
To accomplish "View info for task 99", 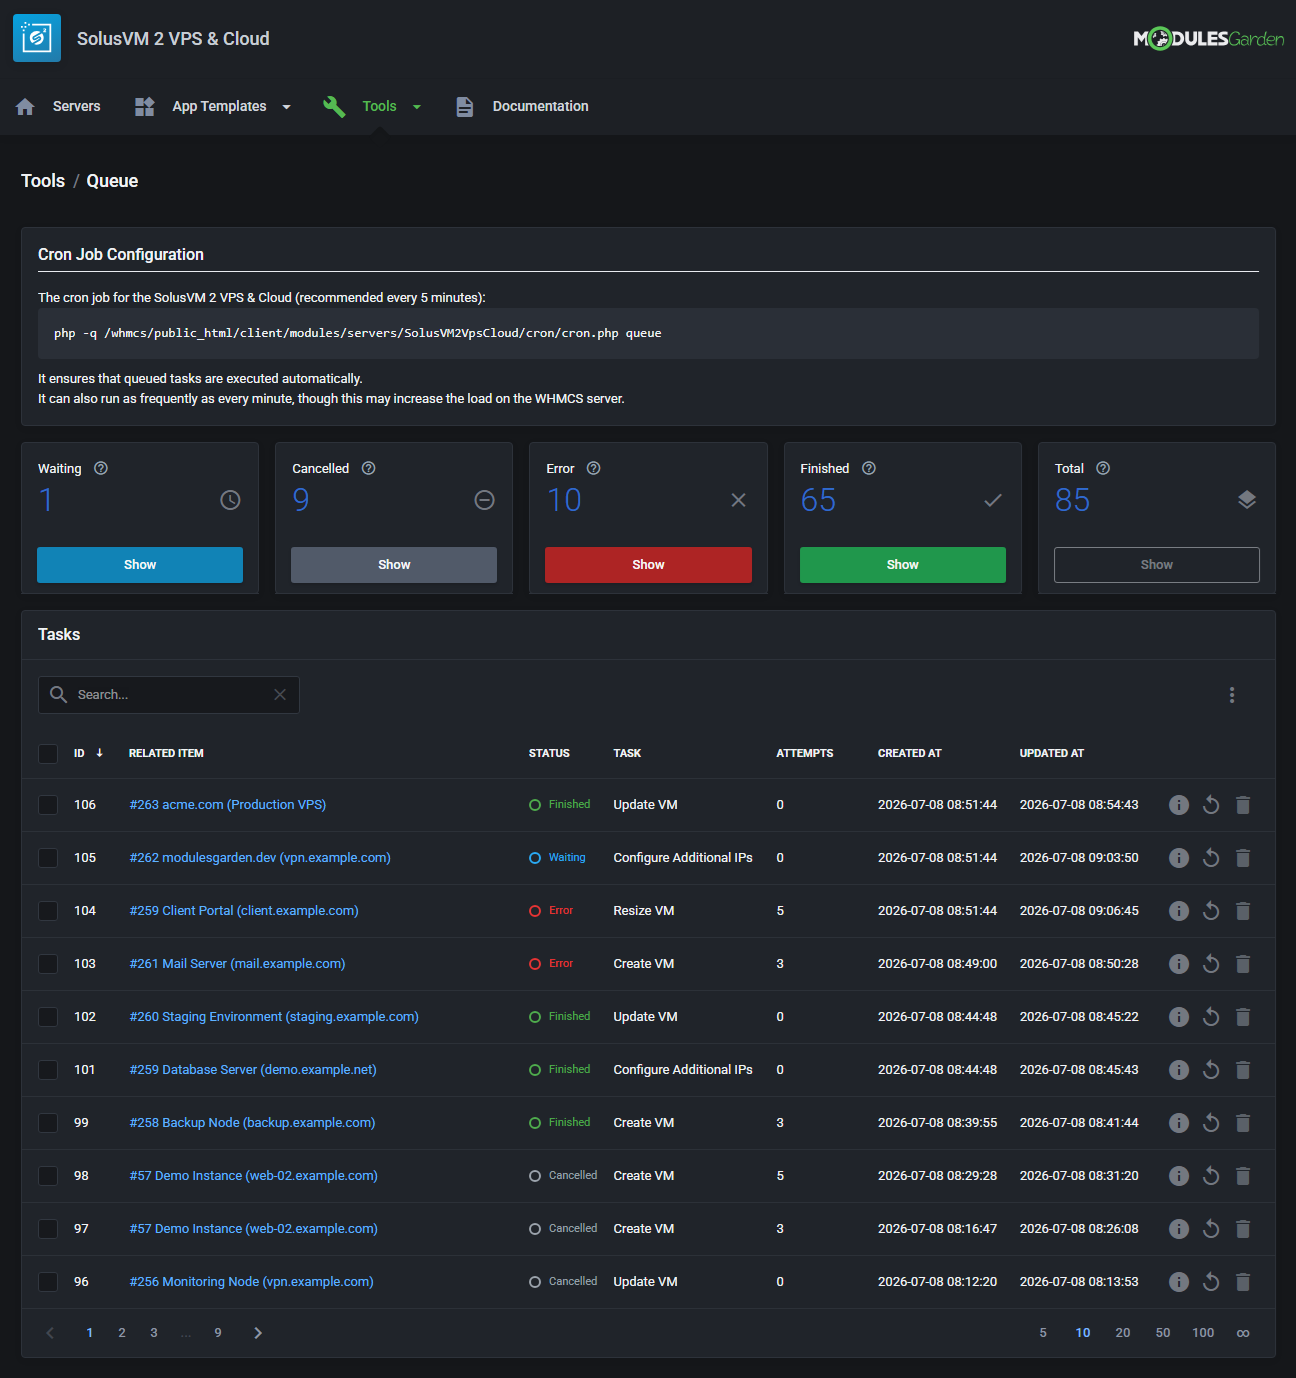I will coord(1179,1123).
